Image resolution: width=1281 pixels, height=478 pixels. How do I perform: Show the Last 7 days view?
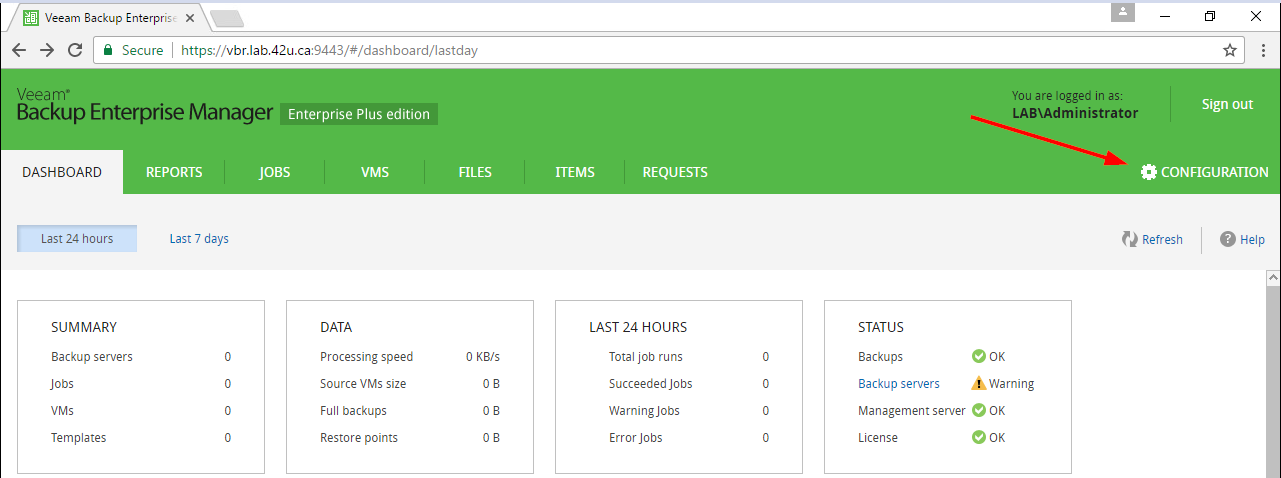coord(199,239)
